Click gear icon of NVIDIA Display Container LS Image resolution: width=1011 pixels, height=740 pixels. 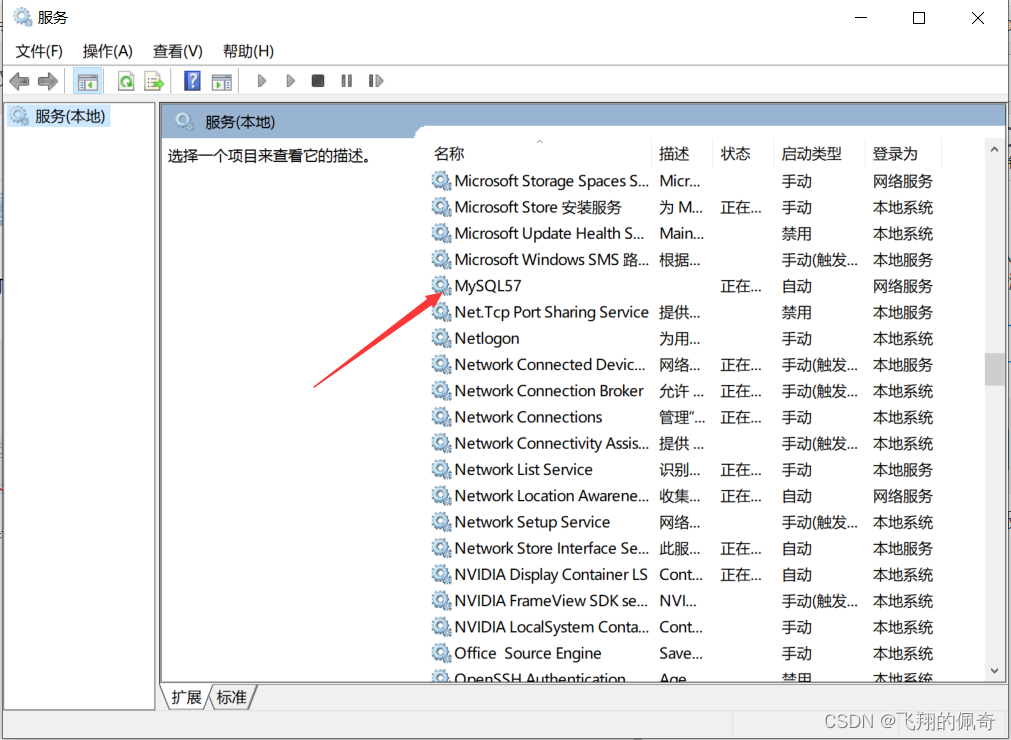(441, 574)
